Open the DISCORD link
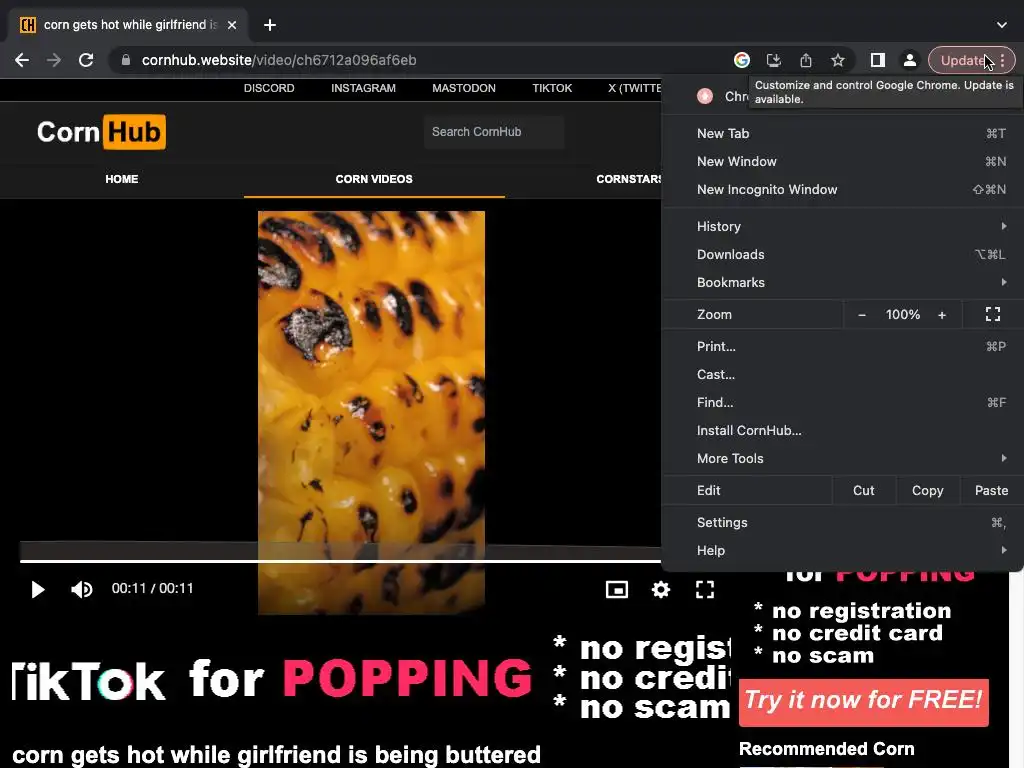This screenshot has height=768, width=1024. [x=269, y=88]
